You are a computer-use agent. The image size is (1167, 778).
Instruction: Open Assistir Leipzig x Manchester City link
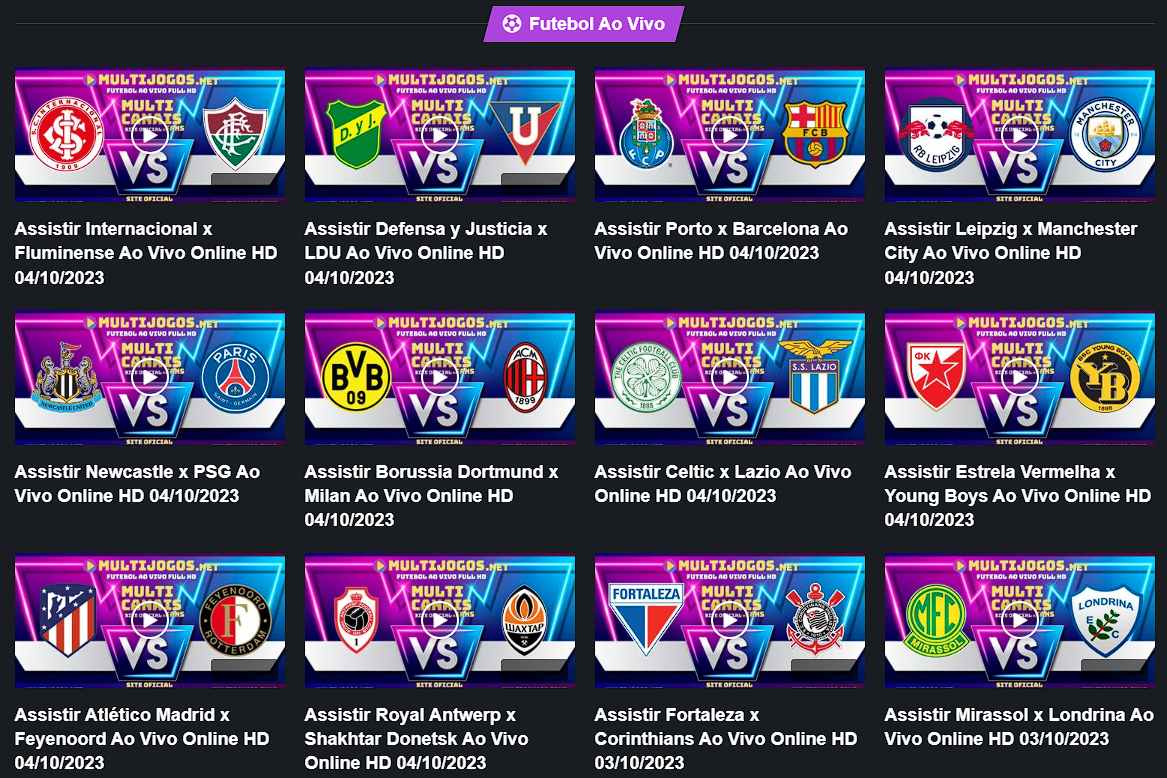(1011, 253)
